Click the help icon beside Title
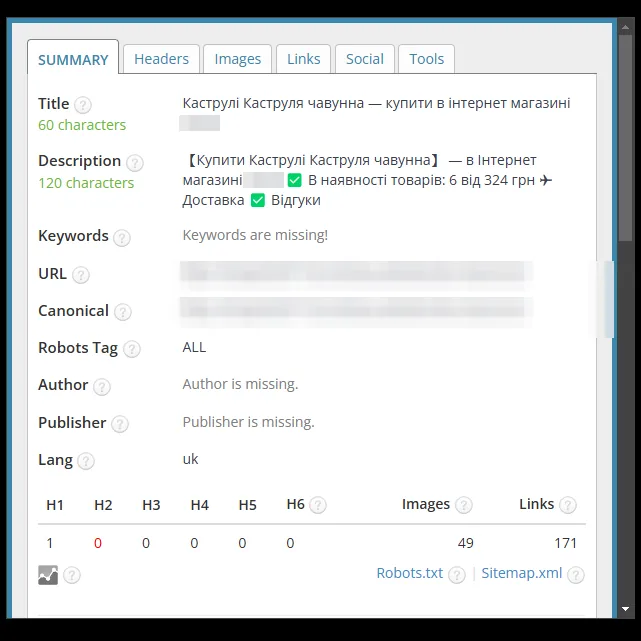Screen dimensions: 641x641 click(x=83, y=105)
